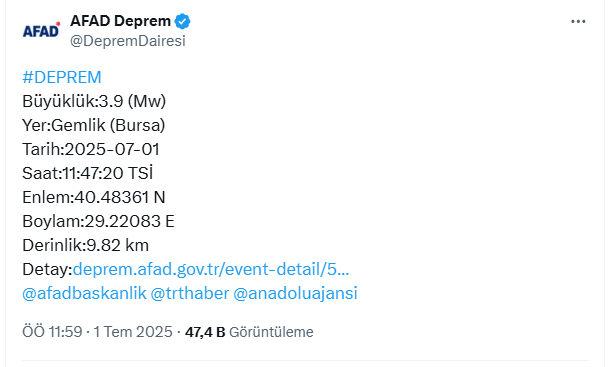The height and width of the screenshot is (367, 615).
Task: Open the #DEPREM hashtag
Action: pyautogui.click(x=62, y=77)
